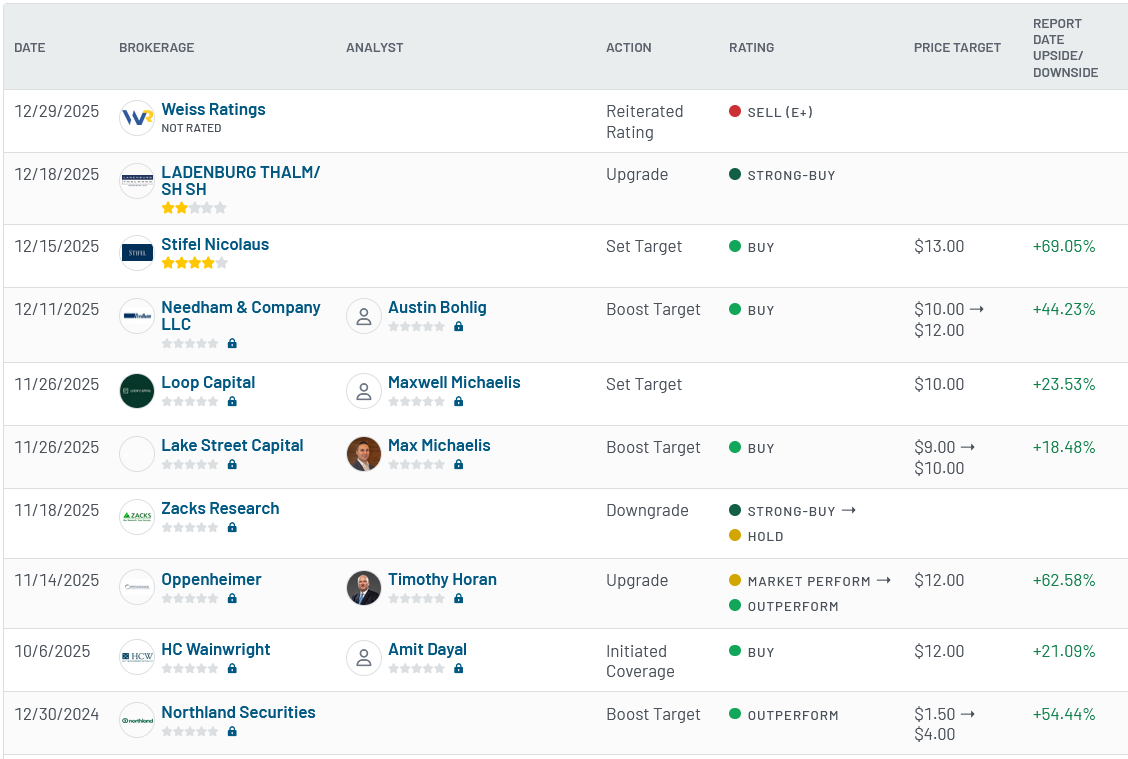Click Stifel Nicolaus's four-star rating

point(194,263)
